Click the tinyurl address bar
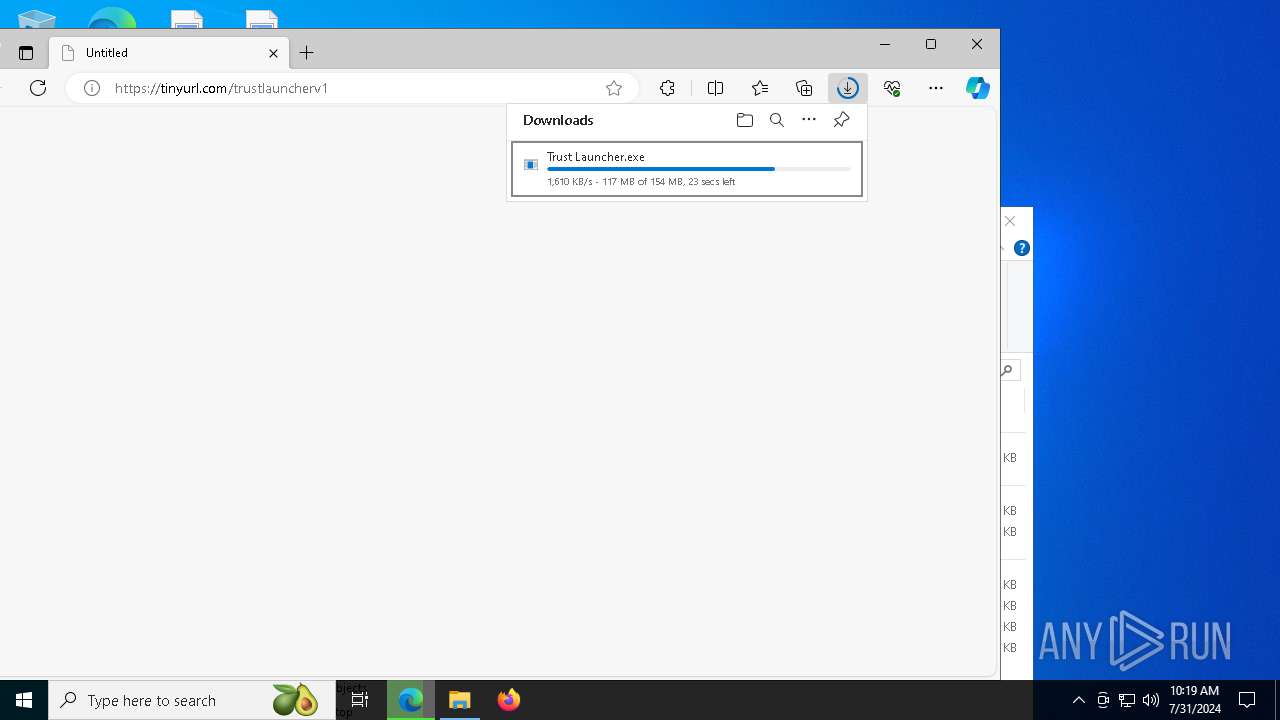 tap(352, 88)
